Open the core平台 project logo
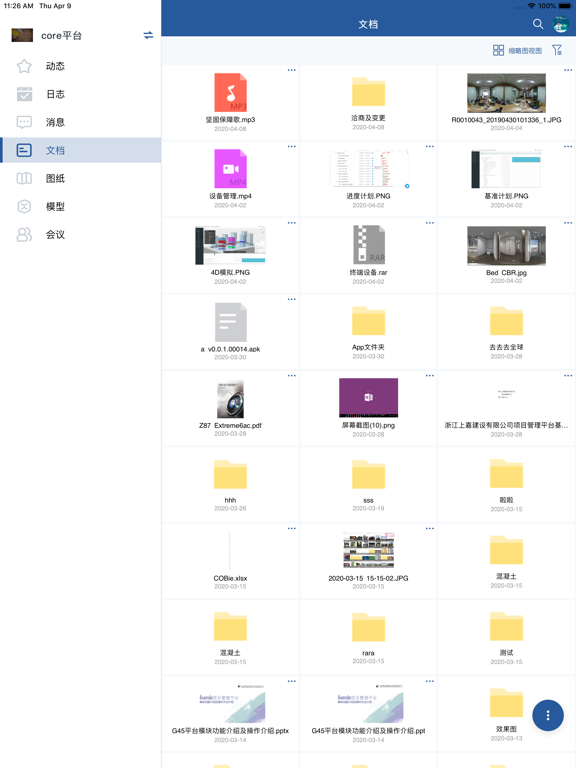The width and height of the screenshot is (576, 768). pyautogui.click(x=22, y=35)
